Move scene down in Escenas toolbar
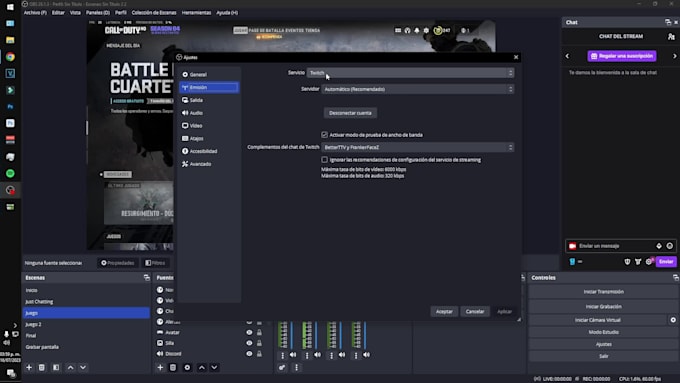The image size is (680, 383). (83, 367)
